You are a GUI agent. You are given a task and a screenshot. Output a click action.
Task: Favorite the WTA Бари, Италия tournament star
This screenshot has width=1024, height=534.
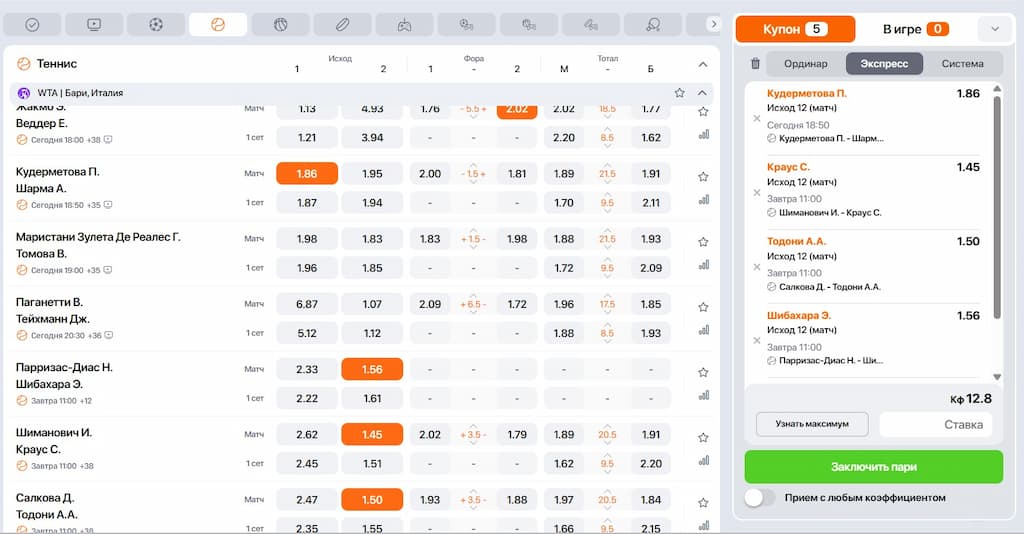[x=680, y=93]
